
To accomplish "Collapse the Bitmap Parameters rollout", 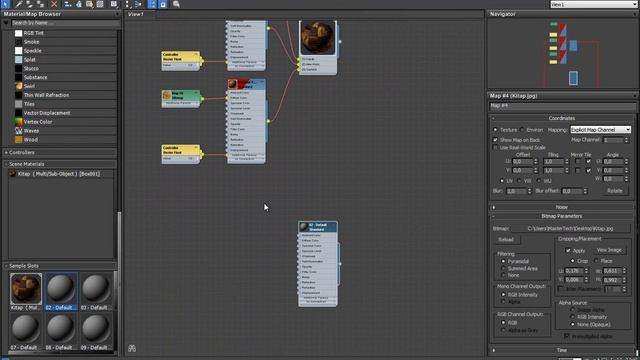I will (562, 216).
